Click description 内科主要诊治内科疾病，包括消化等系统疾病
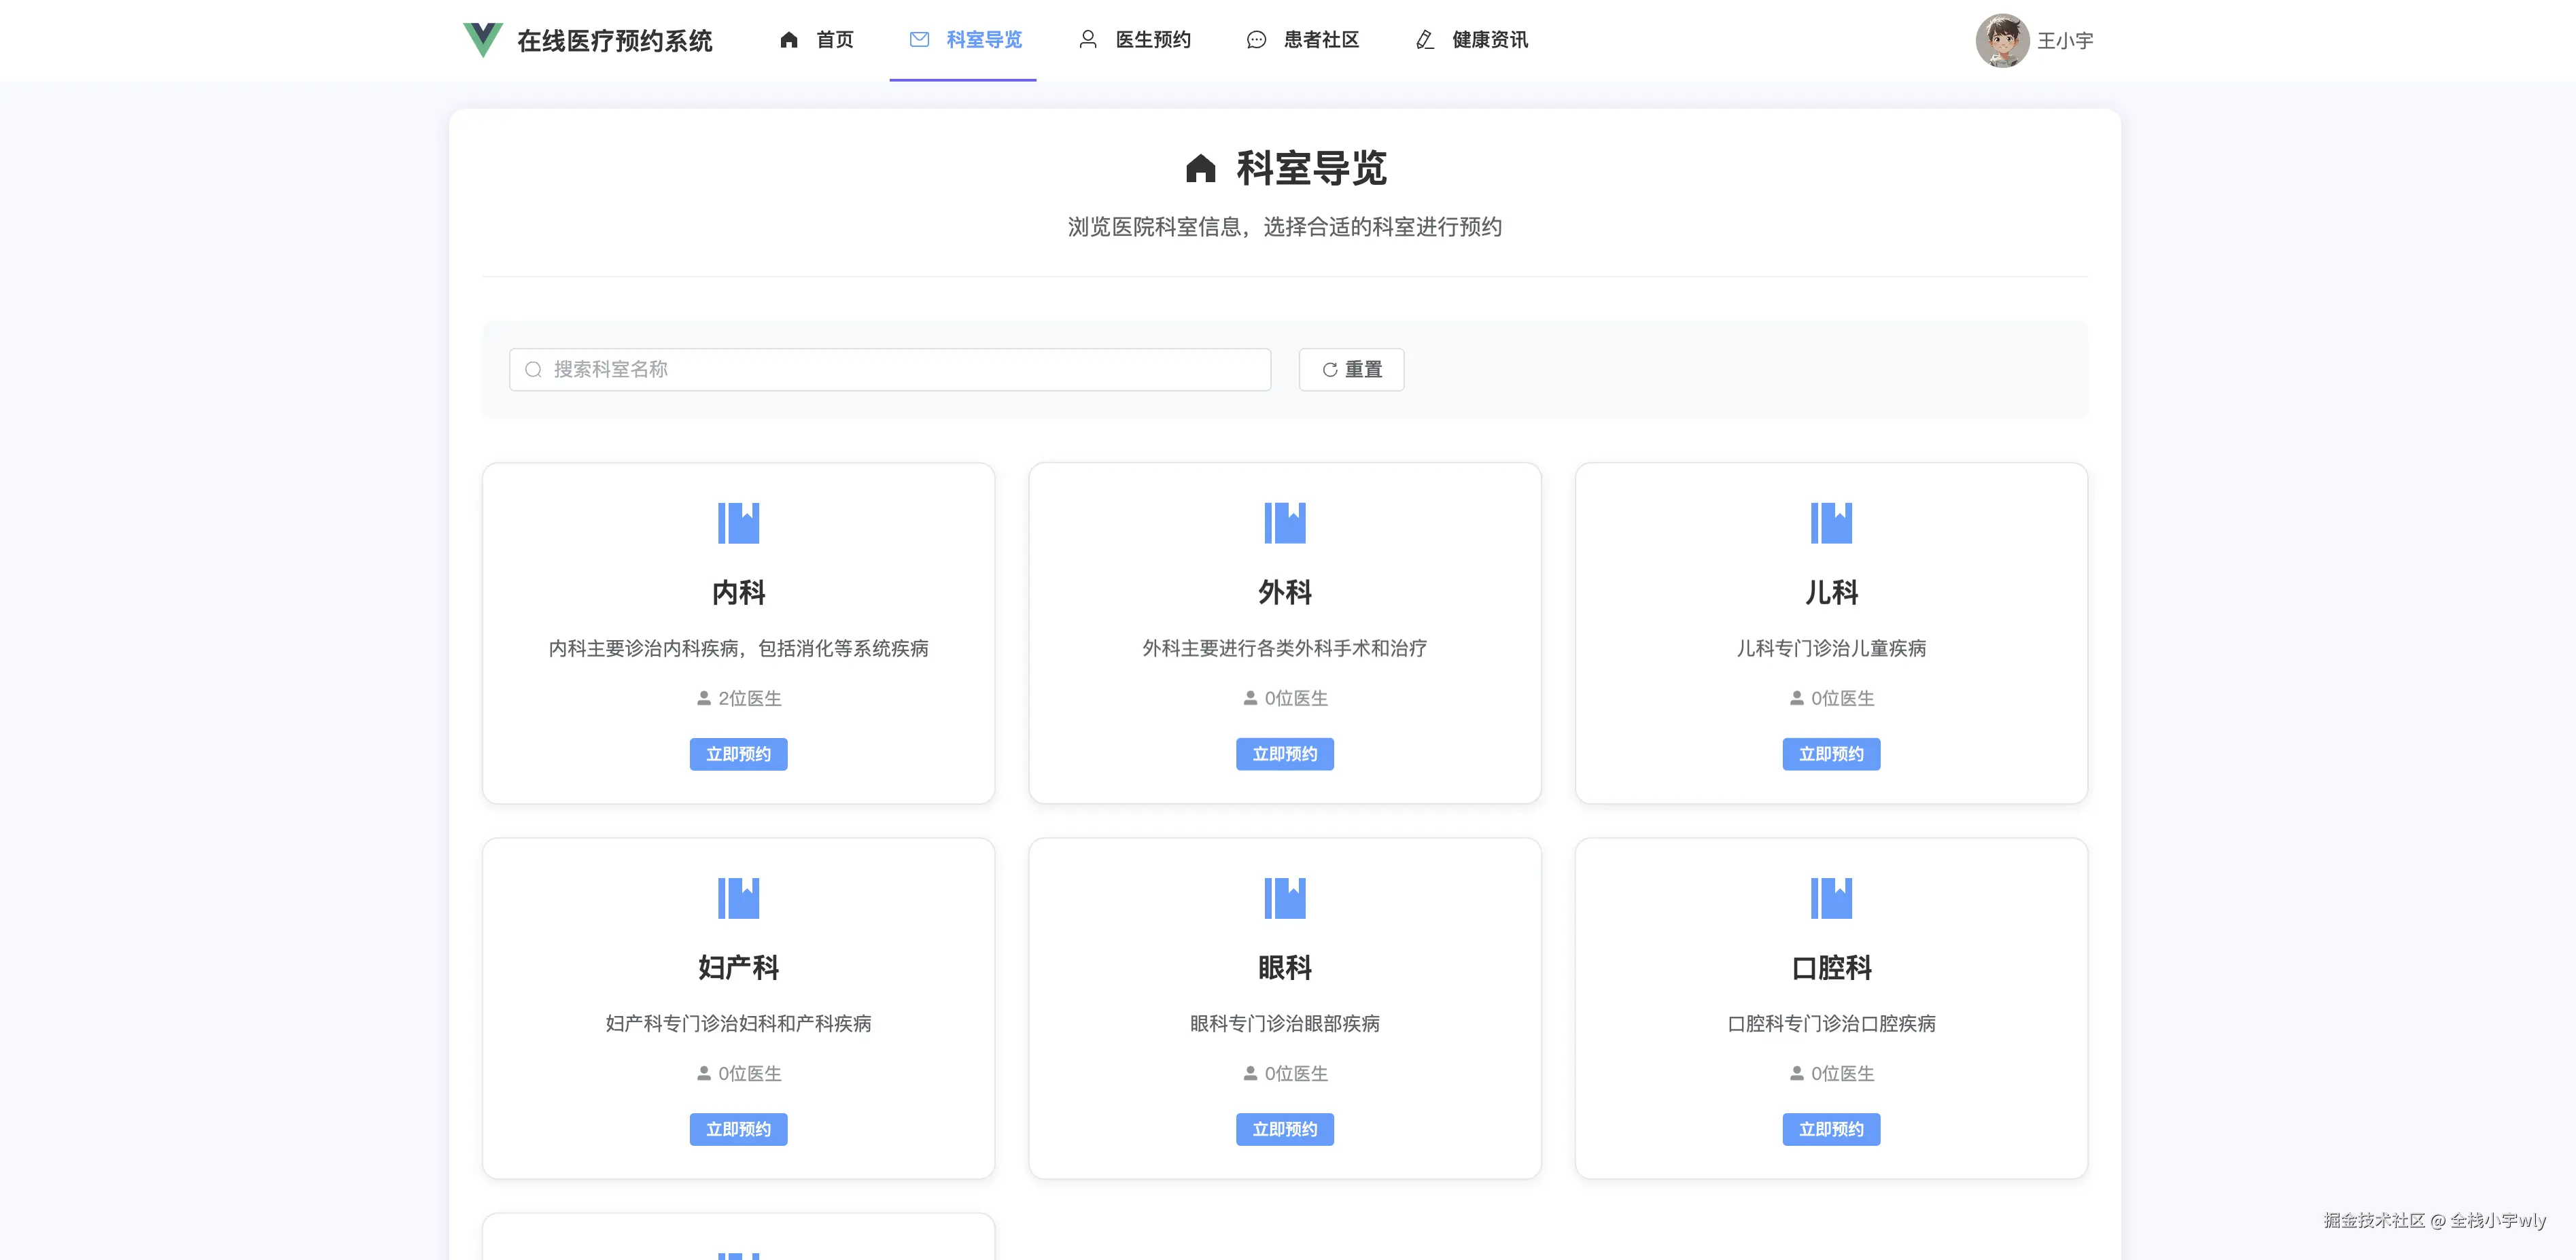This screenshot has width=2576, height=1260. 739,648
